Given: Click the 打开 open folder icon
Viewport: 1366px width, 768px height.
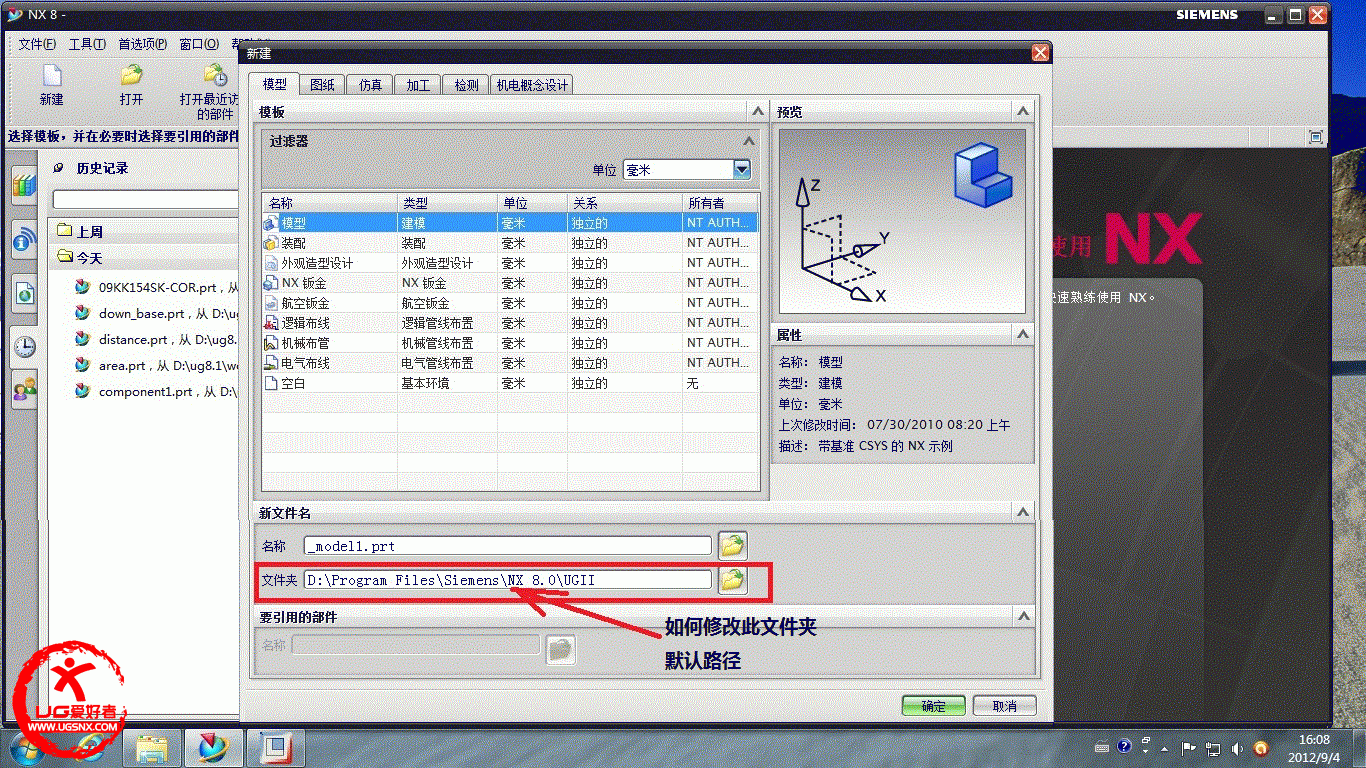Looking at the screenshot, I should click(x=131, y=76).
